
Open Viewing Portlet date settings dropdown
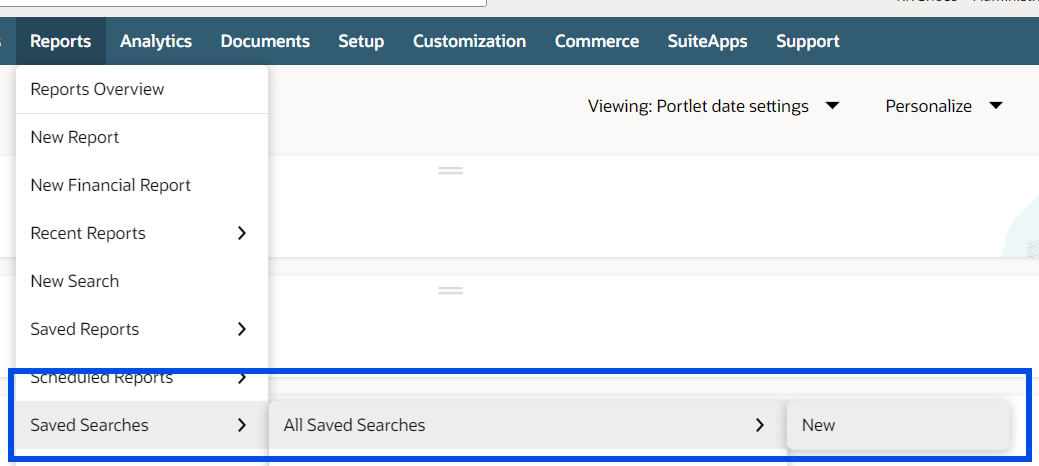[713, 106]
